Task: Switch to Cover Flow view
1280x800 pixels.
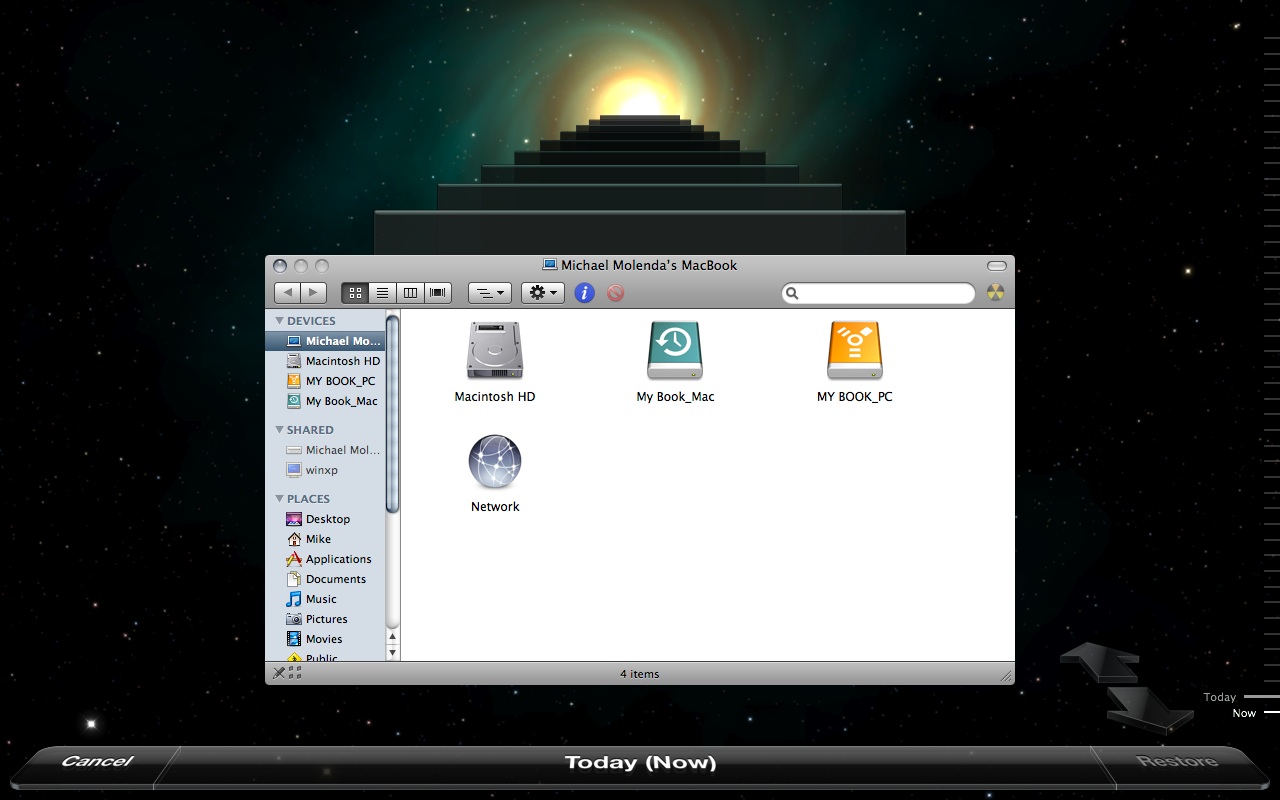Action: coord(438,293)
